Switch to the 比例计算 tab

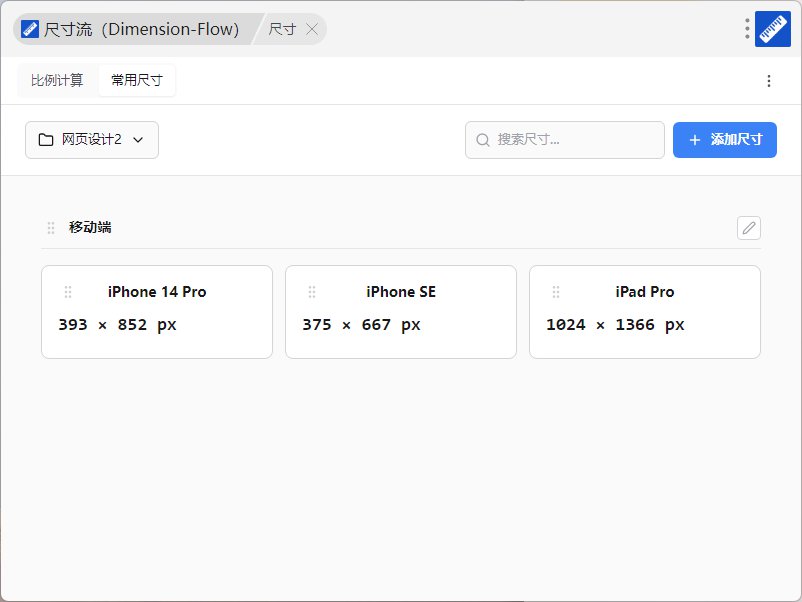(x=57, y=81)
